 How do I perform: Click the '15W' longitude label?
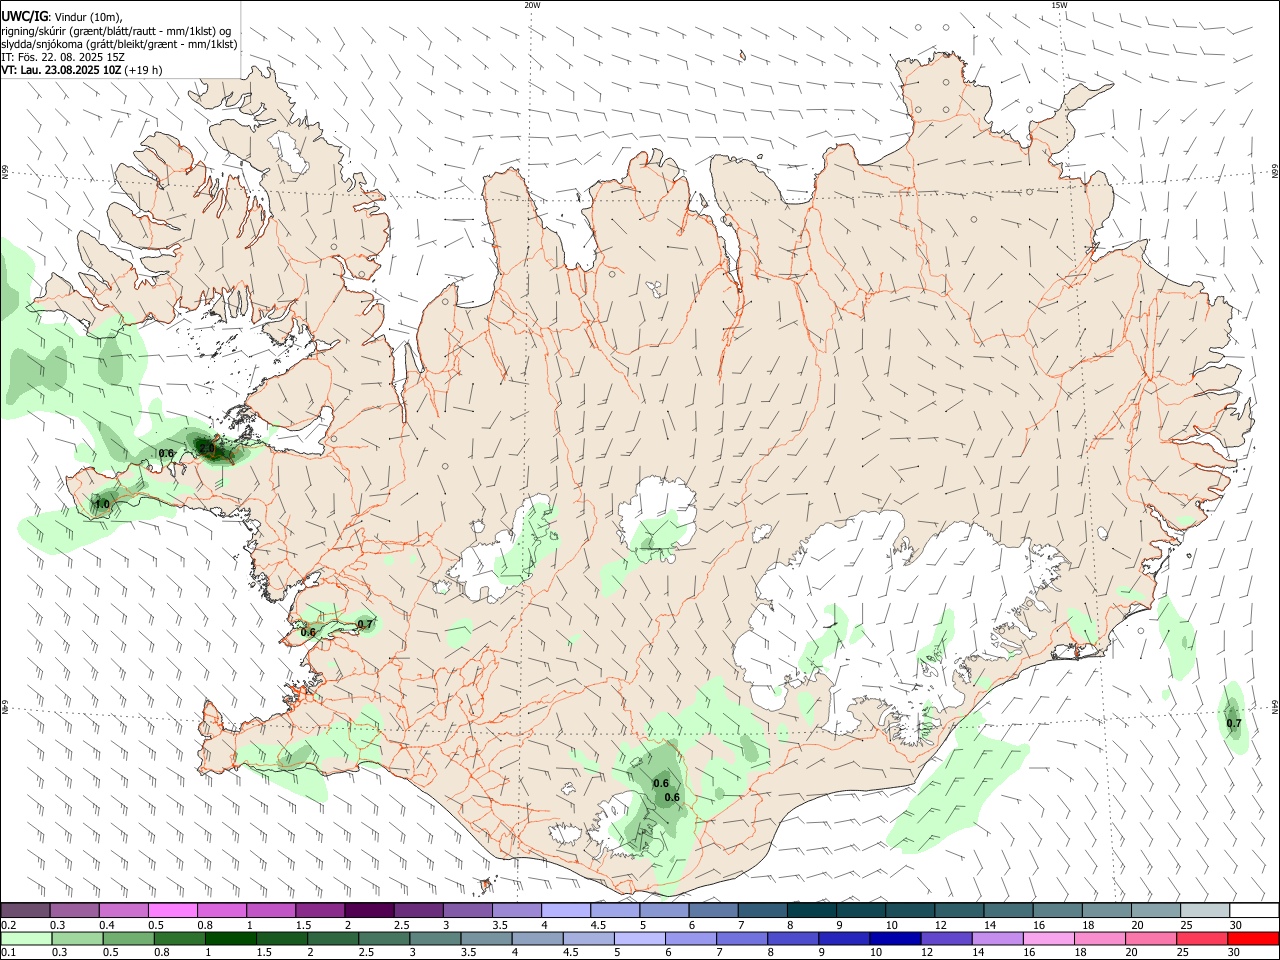1059,5
